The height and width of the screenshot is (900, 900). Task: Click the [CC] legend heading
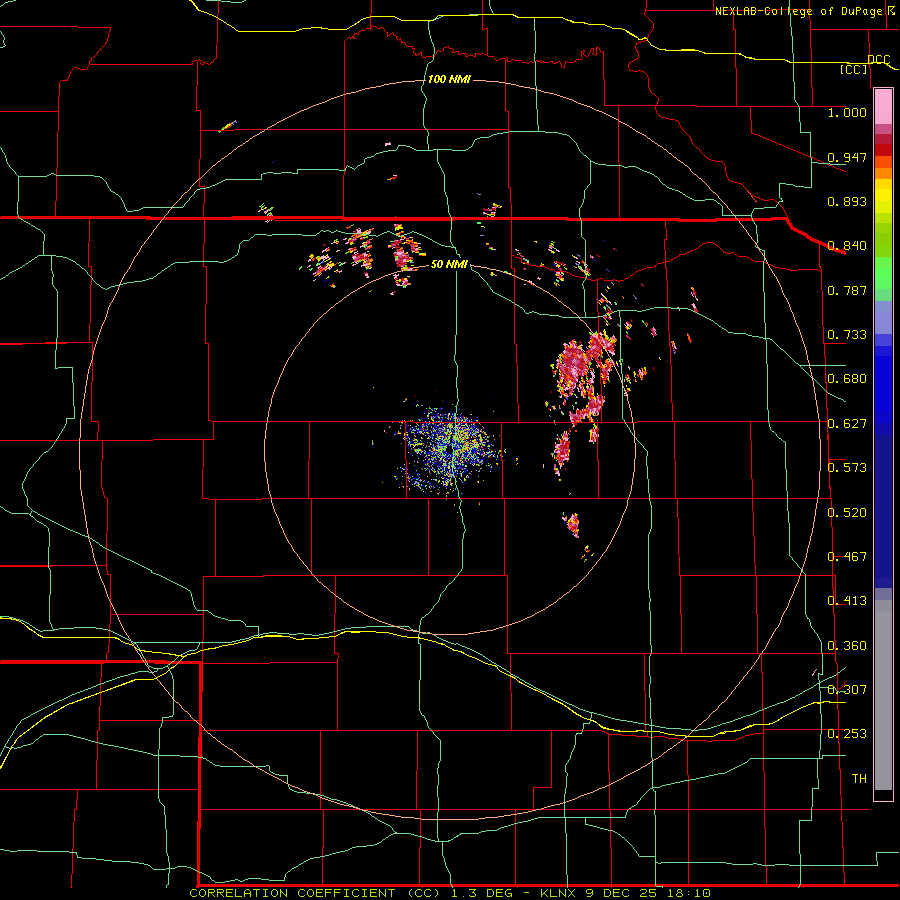pyautogui.click(x=853, y=69)
